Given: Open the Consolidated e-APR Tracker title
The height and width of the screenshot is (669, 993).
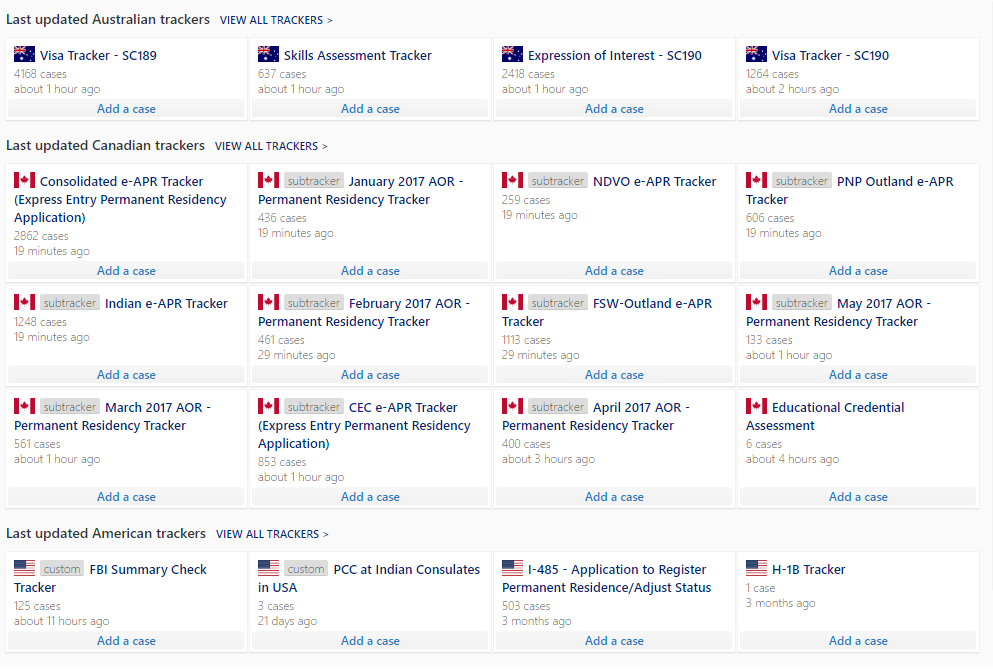Looking at the screenshot, I should pyautogui.click(x=120, y=200).
